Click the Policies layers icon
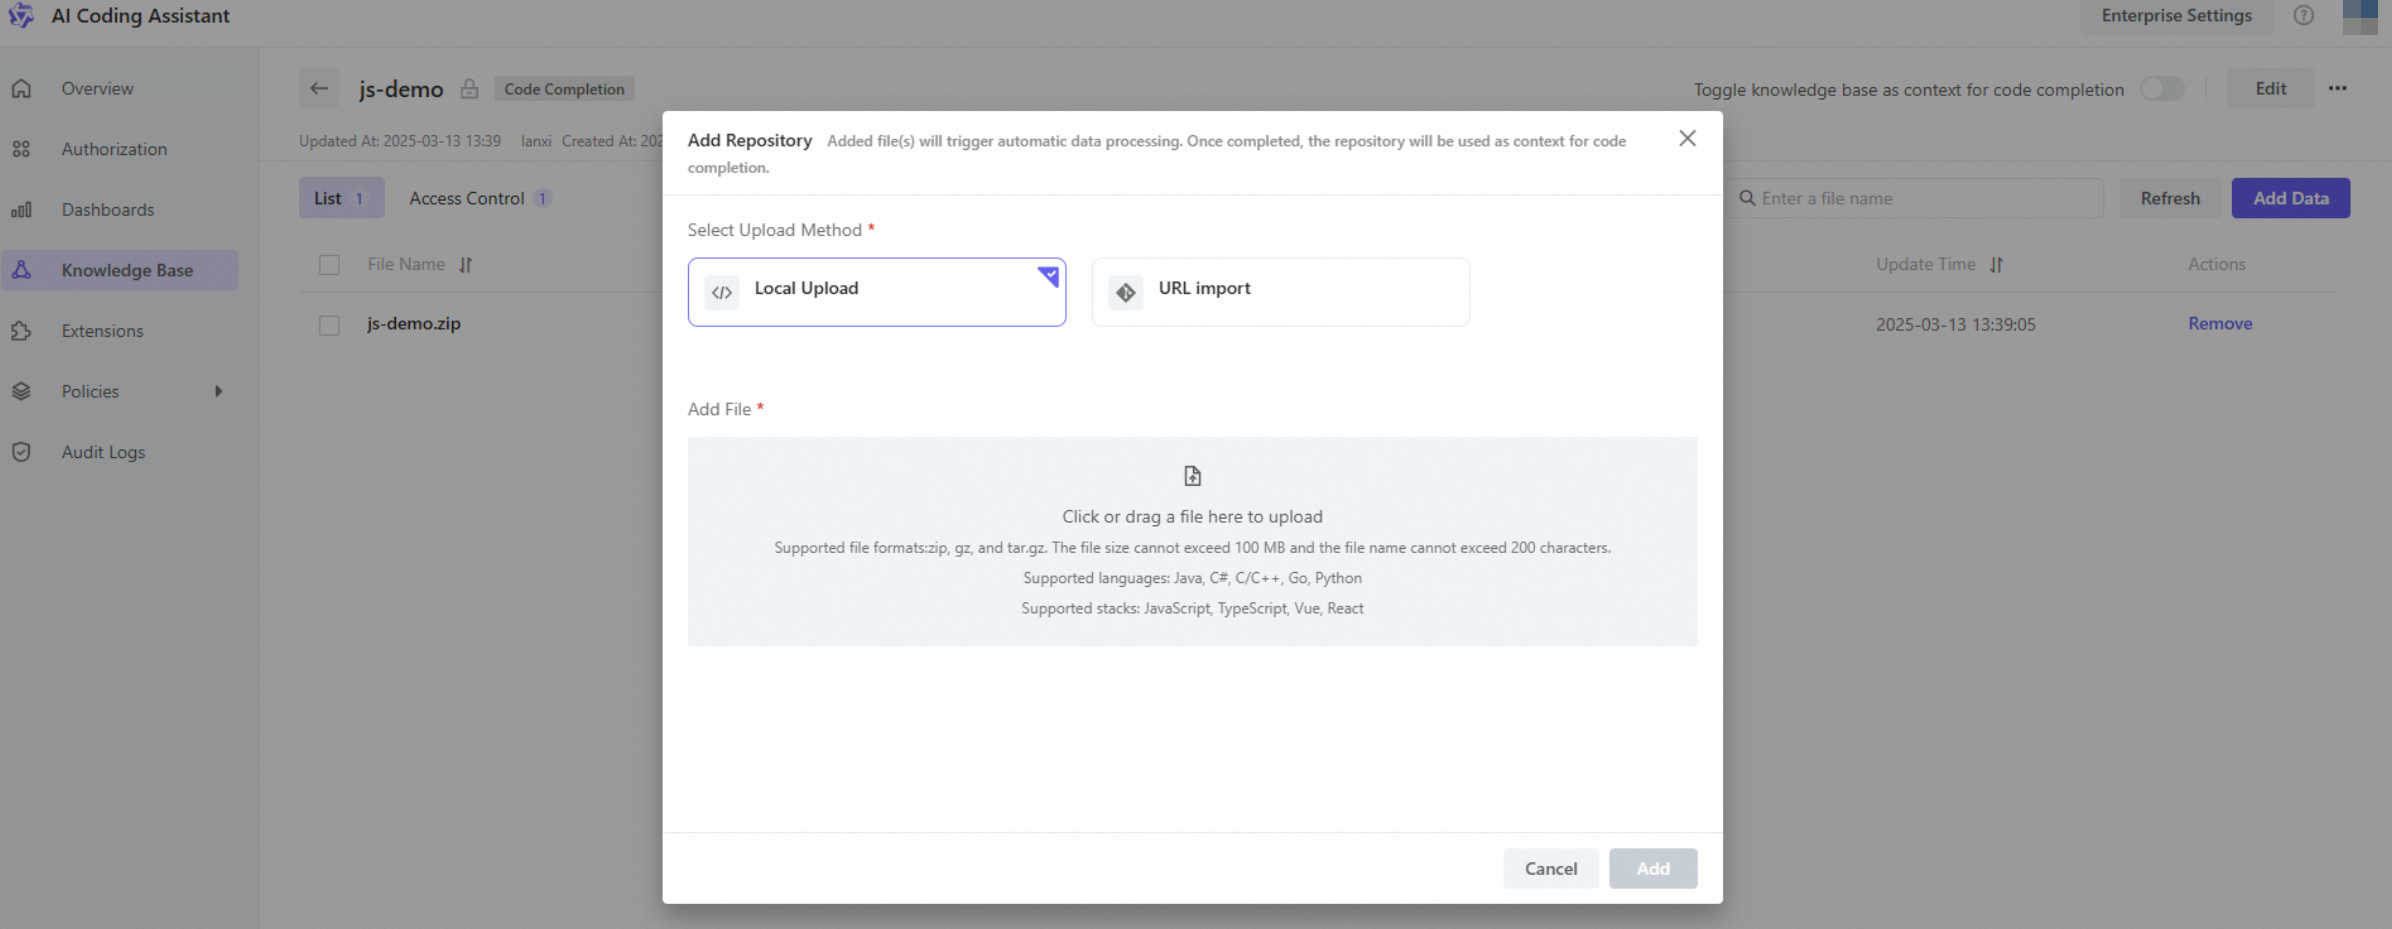 tap(21, 391)
